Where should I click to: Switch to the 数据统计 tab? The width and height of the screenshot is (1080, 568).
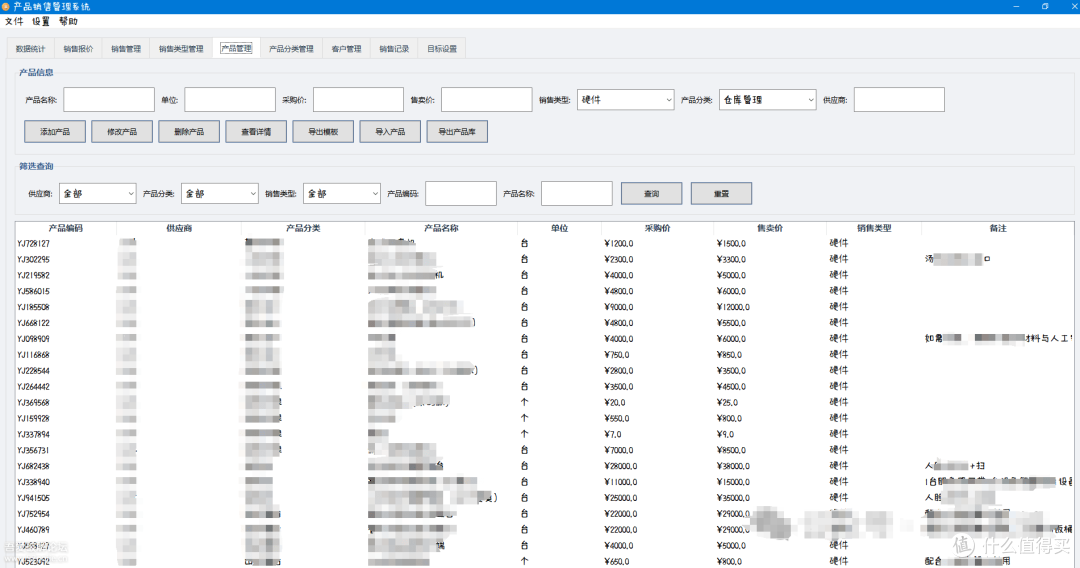click(x=30, y=49)
